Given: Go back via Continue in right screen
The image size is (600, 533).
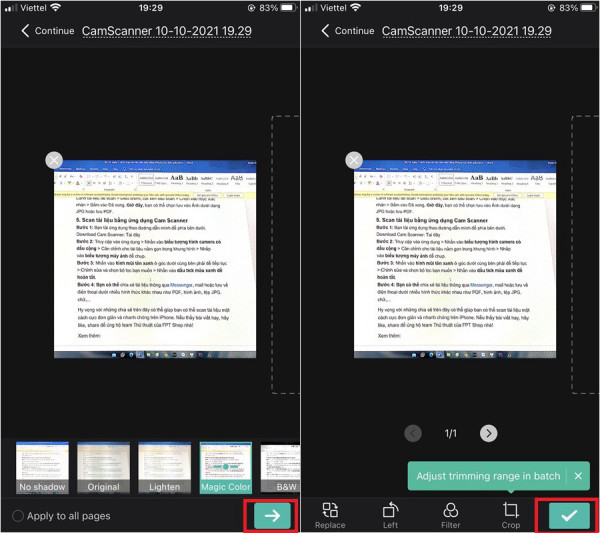Looking at the screenshot, I should click(346, 31).
